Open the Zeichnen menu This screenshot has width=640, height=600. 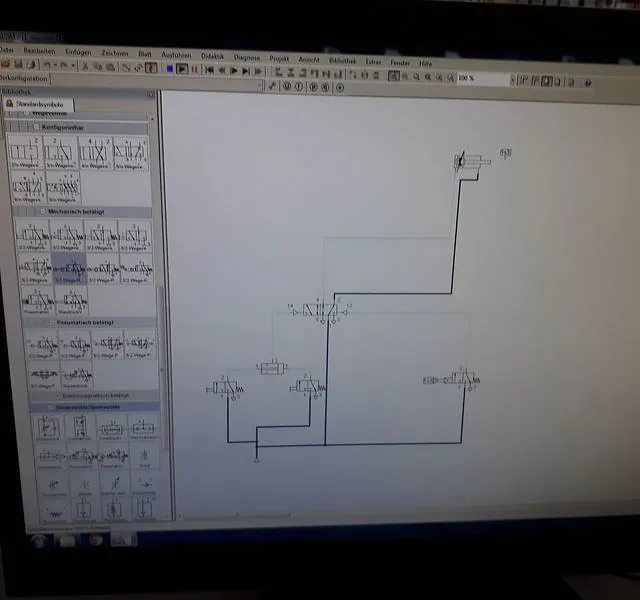click(x=115, y=53)
